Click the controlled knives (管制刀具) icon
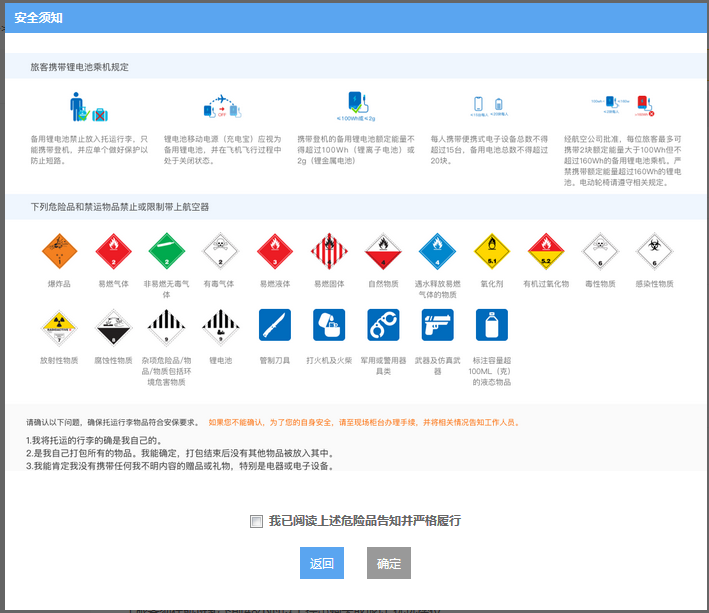 [x=274, y=325]
